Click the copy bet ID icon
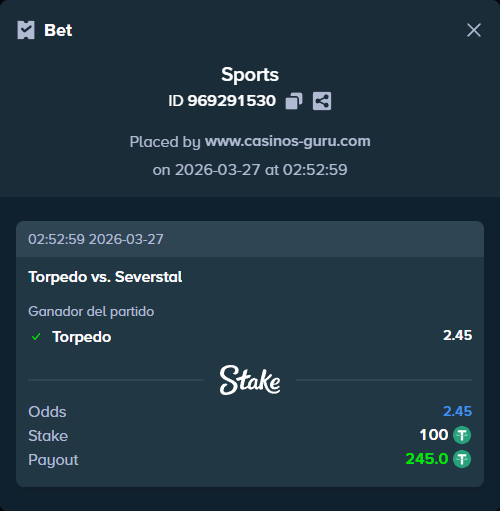 [x=294, y=101]
